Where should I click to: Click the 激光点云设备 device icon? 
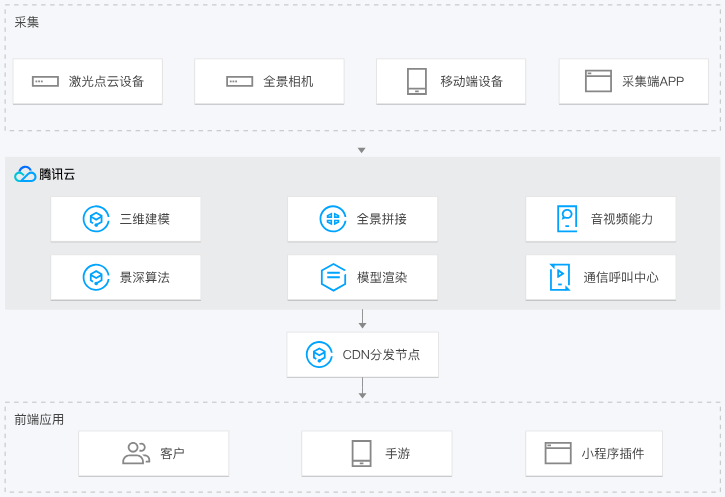click(45, 81)
